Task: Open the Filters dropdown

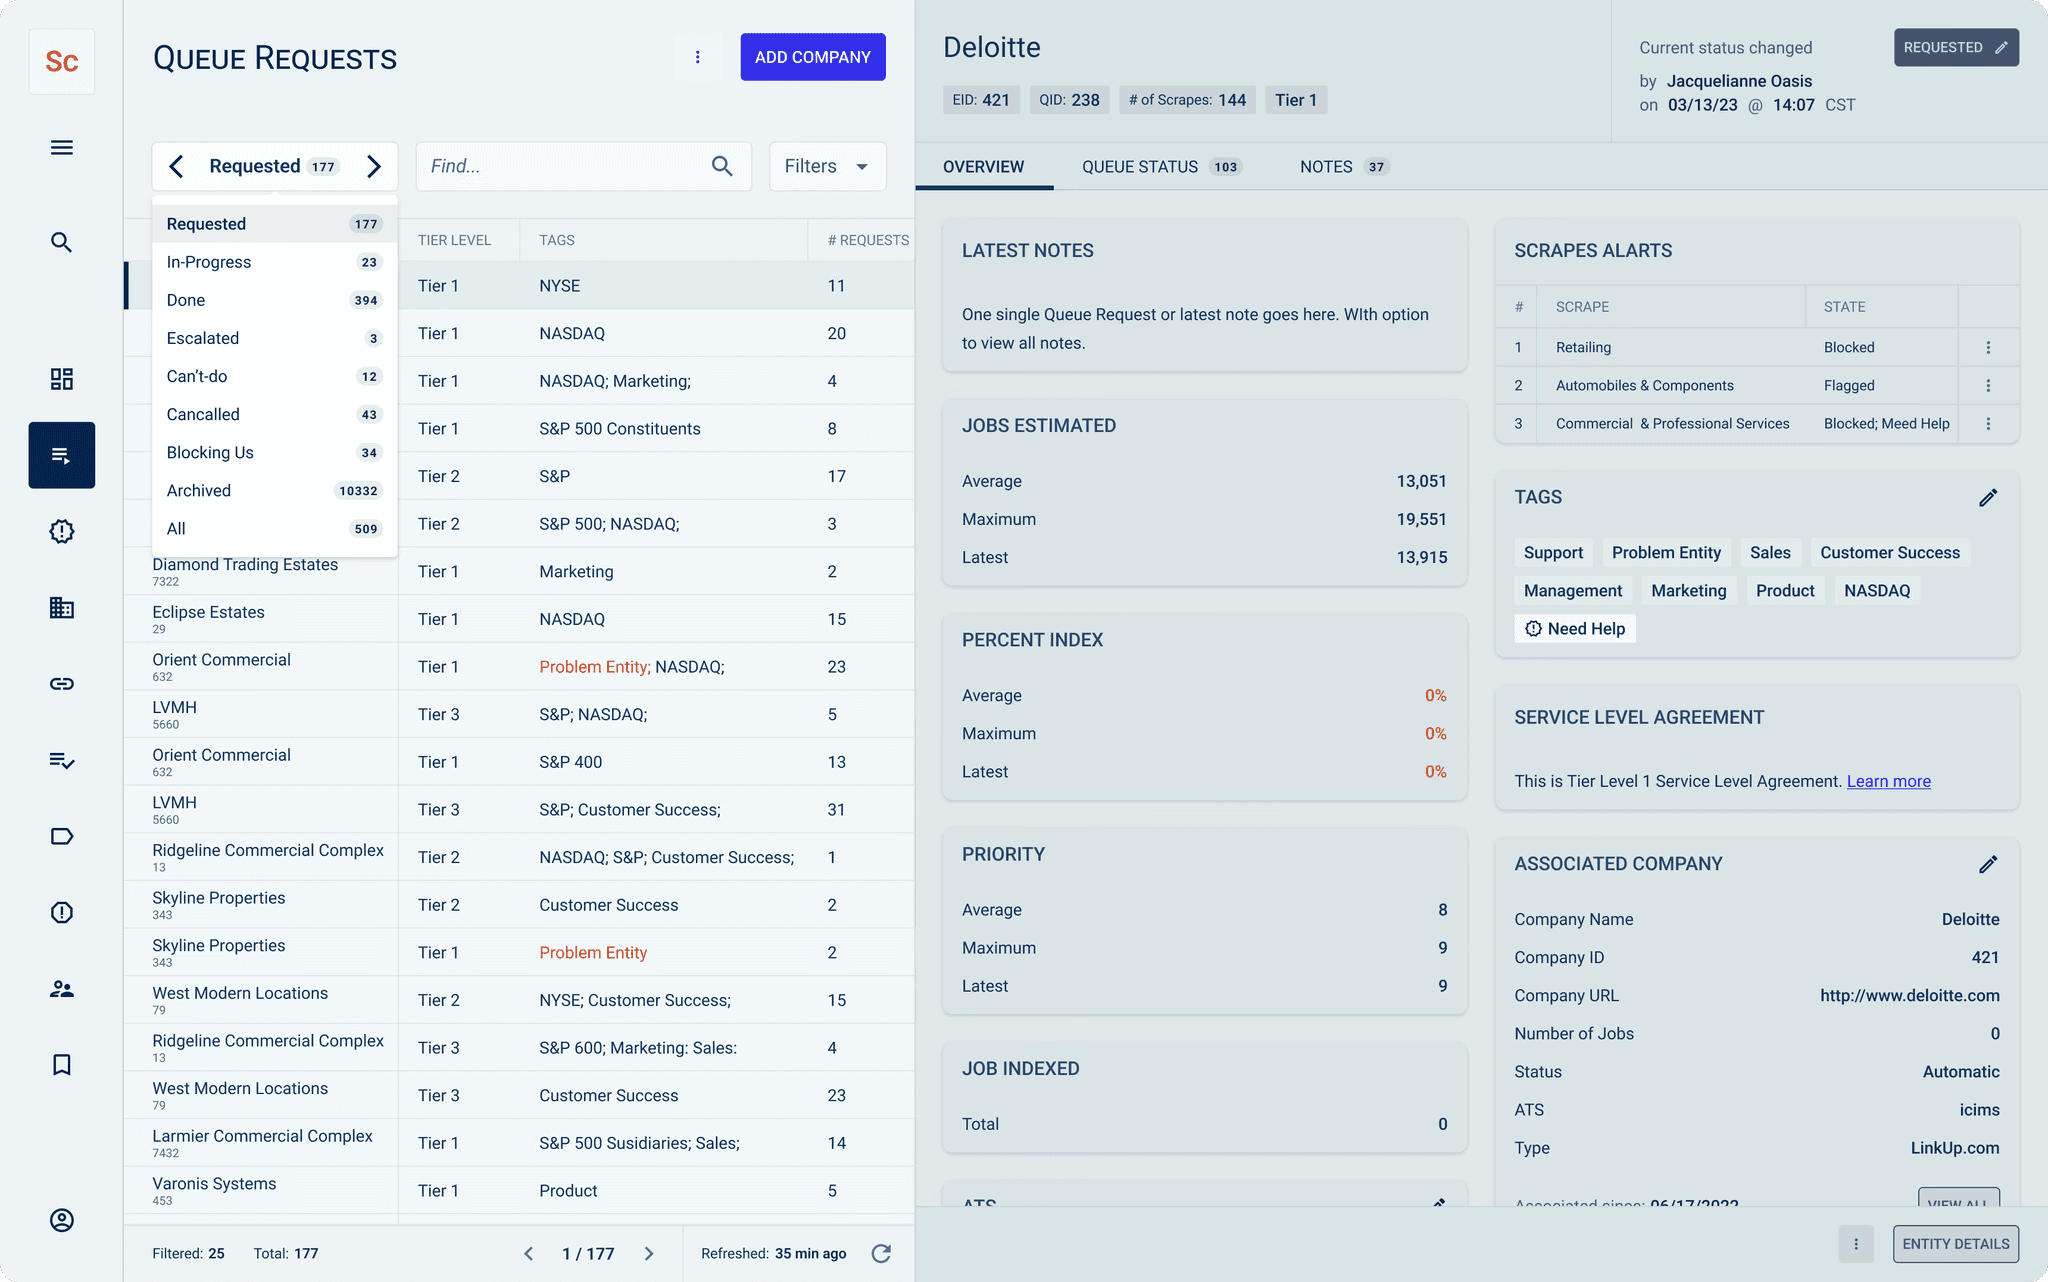Action: 827,166
